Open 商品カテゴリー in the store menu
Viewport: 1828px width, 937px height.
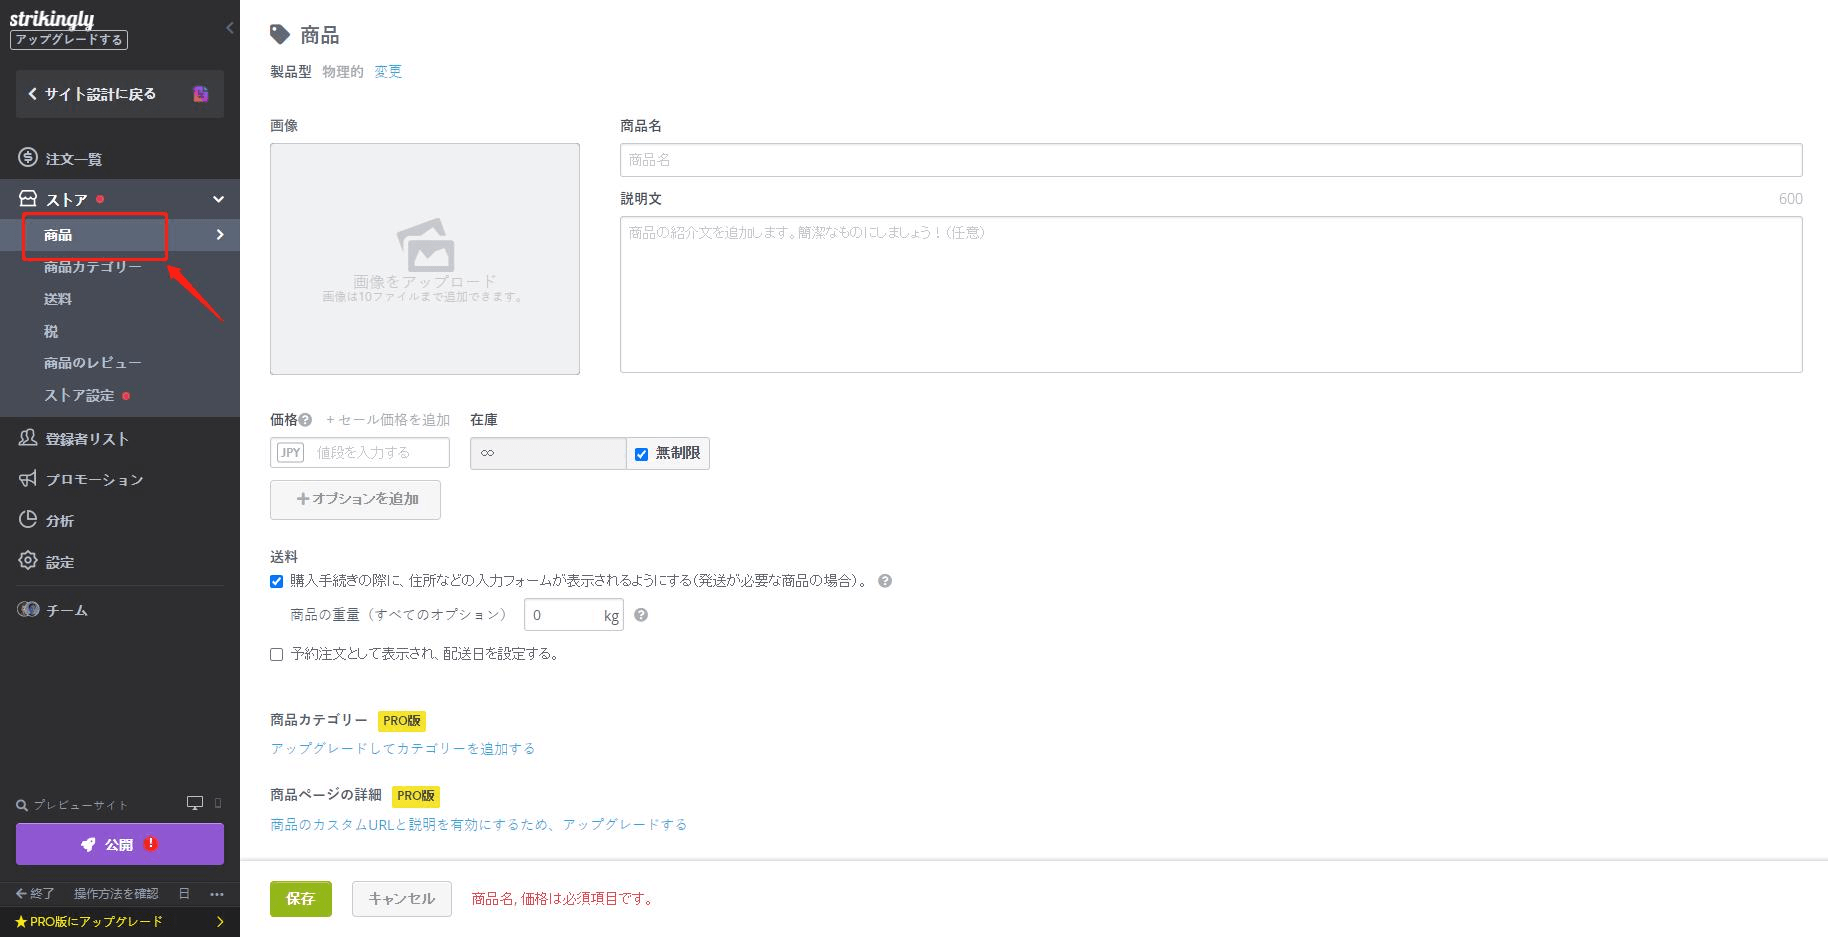pos(92,267)
